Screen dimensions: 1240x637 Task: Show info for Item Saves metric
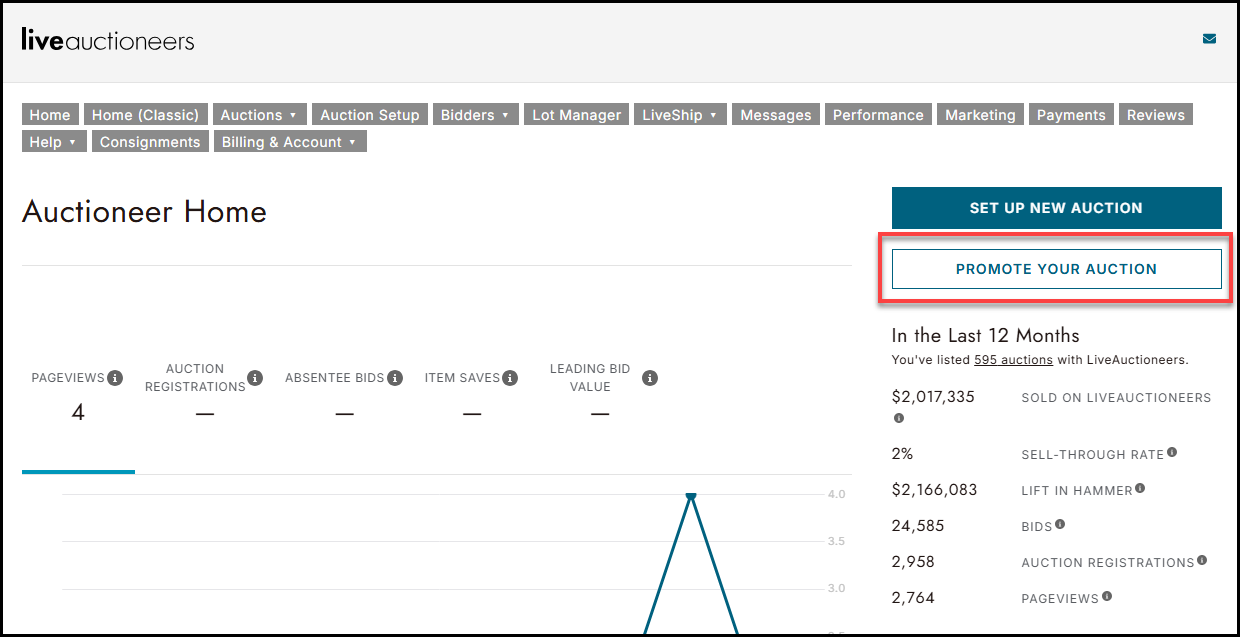(x=510, y=378)
